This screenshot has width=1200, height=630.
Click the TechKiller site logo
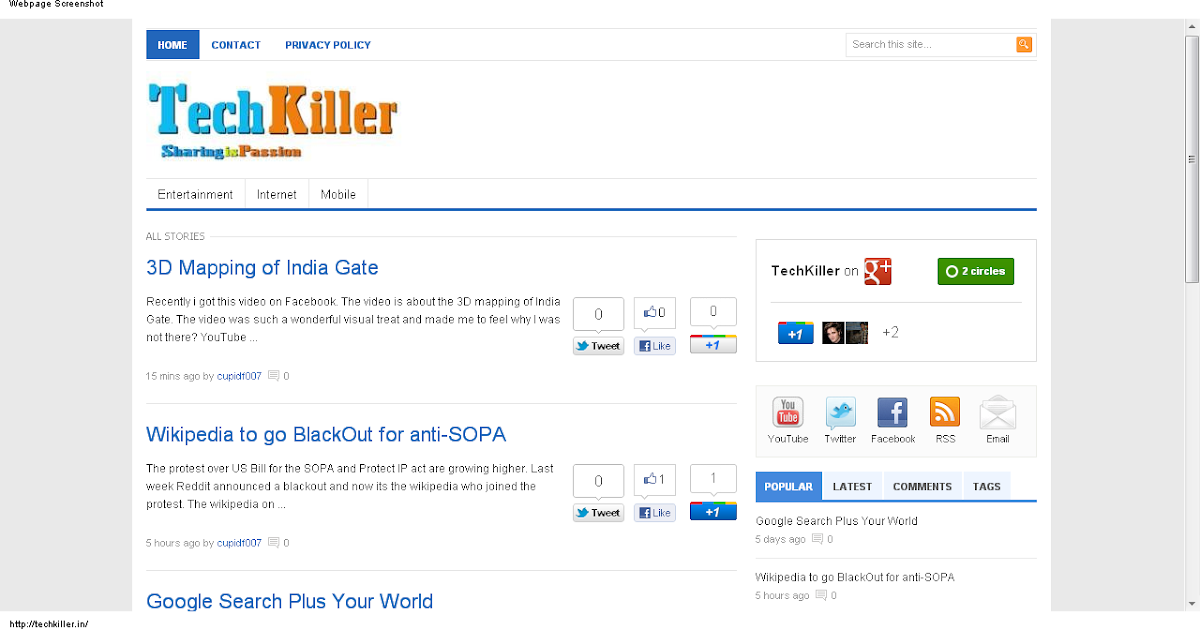(x=273, y=121)
